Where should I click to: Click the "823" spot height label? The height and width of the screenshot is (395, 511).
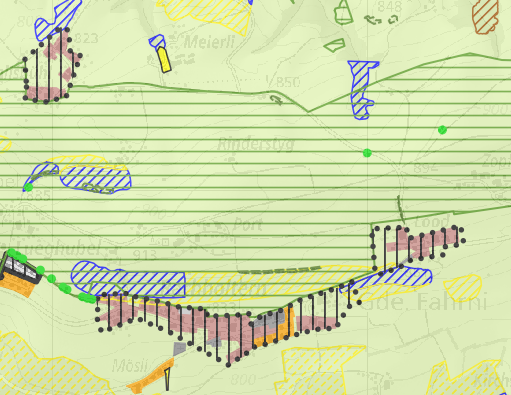click(86, 38)
